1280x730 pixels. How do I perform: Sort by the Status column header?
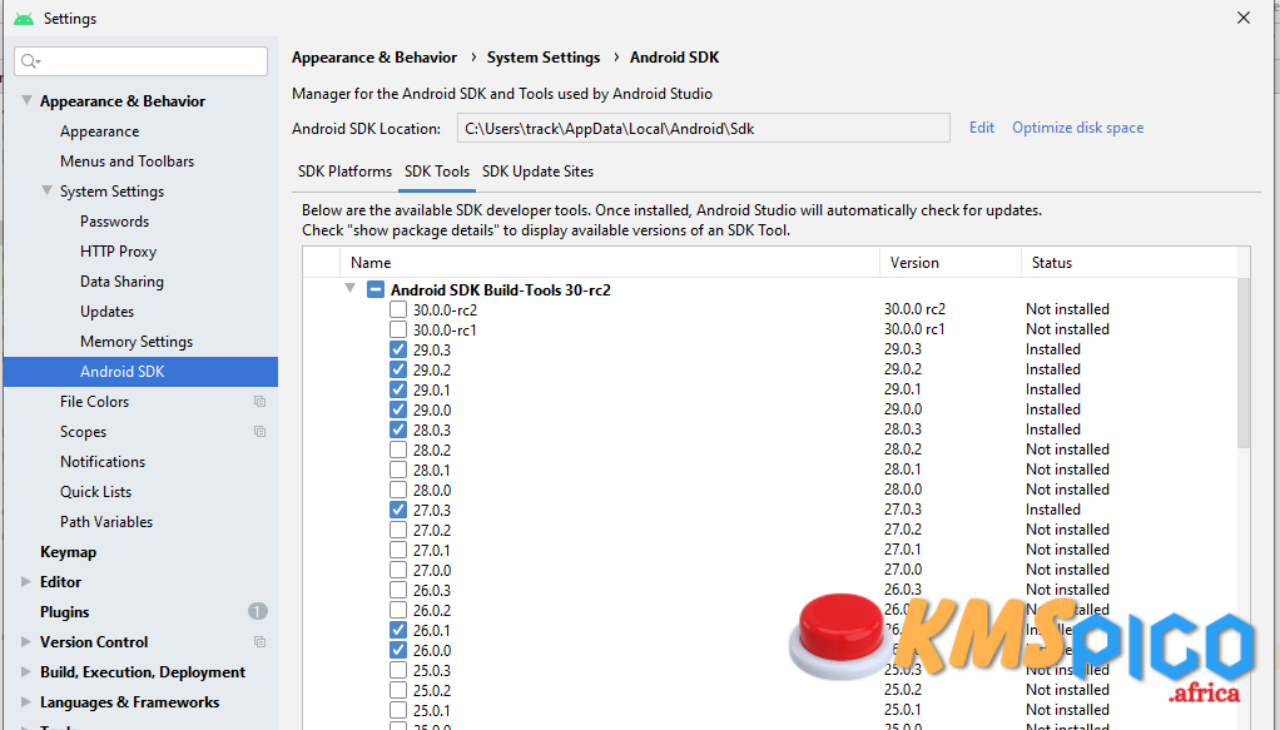[x=1128, y=263]
